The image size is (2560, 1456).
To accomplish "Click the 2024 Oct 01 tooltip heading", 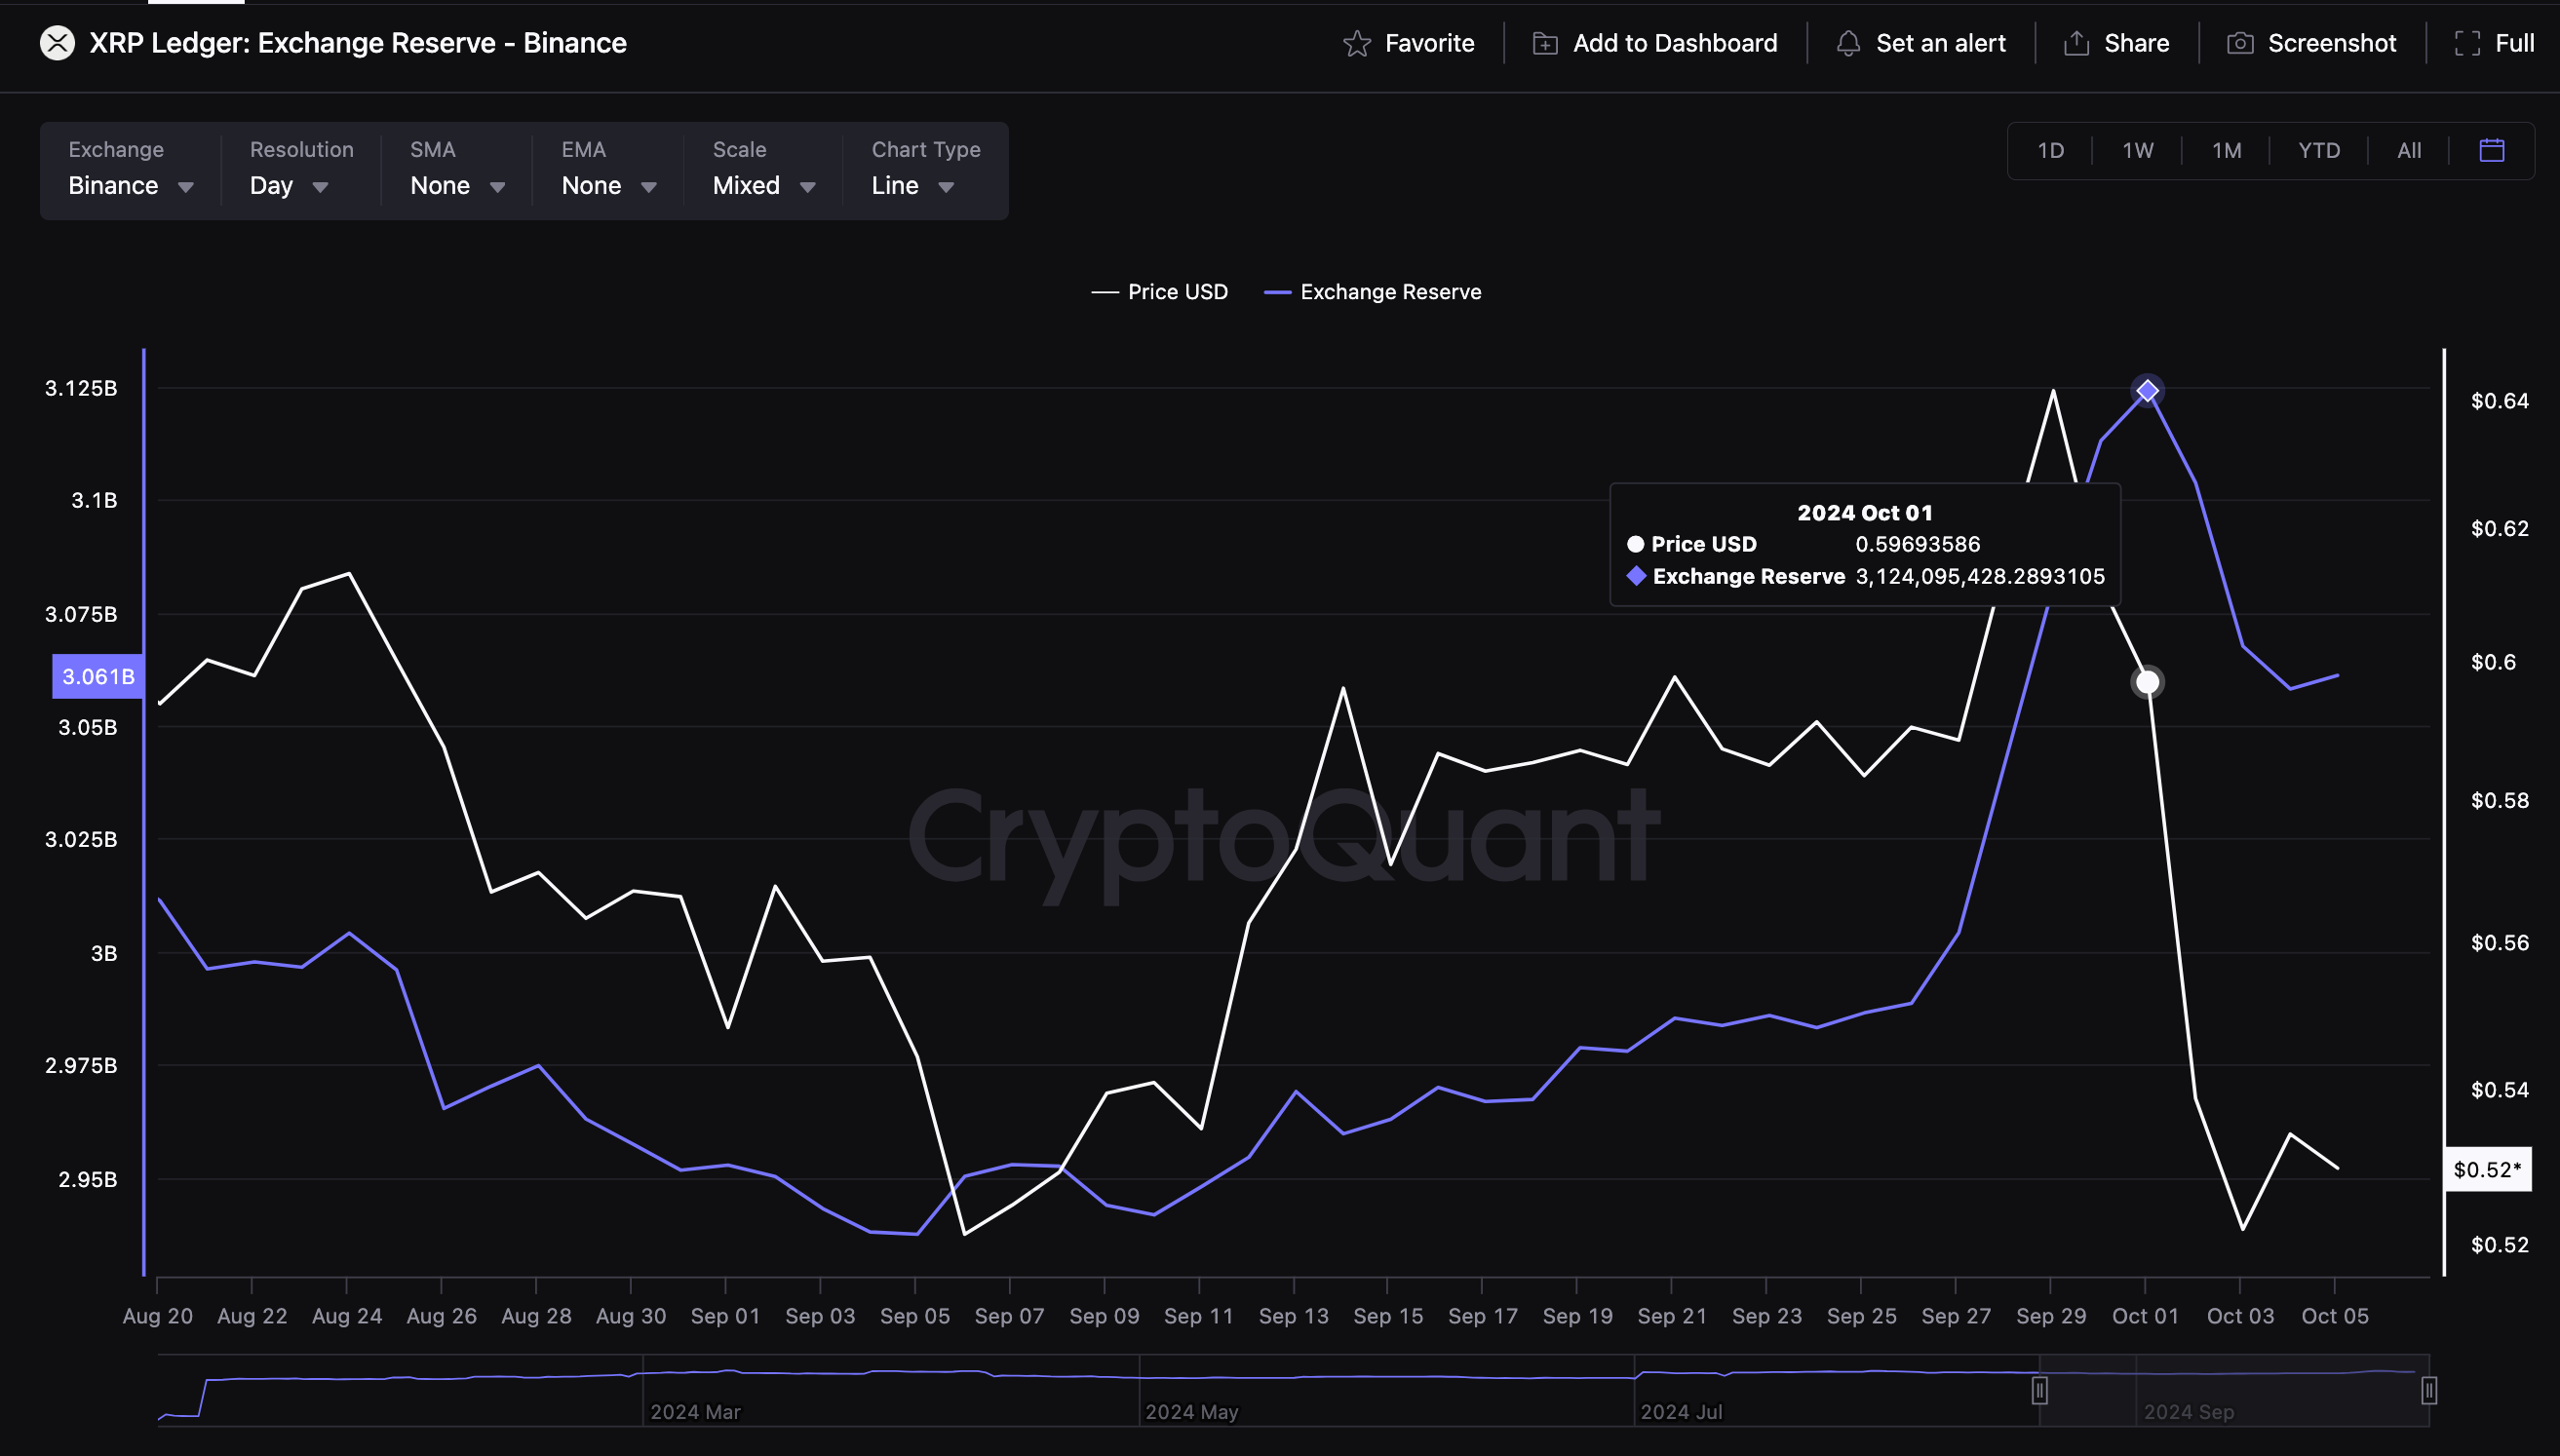I will click(x=1865, y=513).
